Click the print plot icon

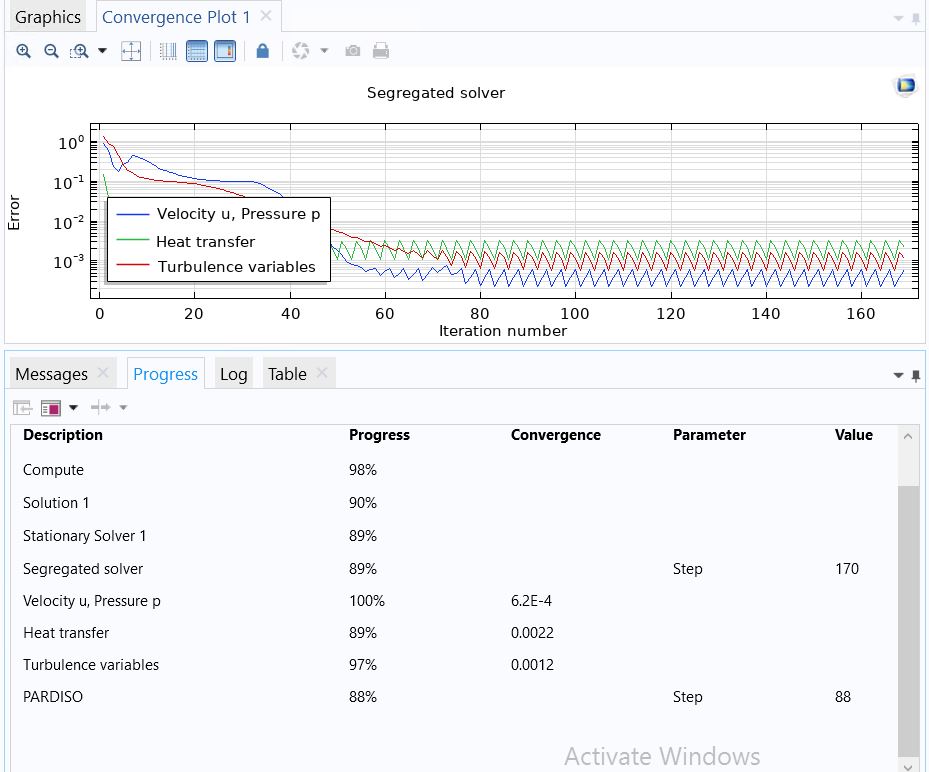(381, 51)
